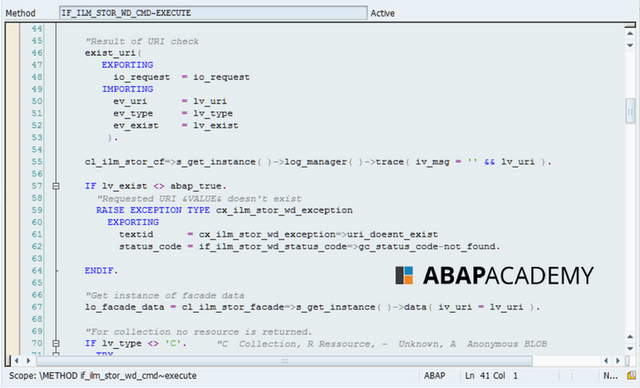Click horizontal scrollbar thumb below the code
This screenshot has height=388, width=640.
[x=284, y=361]
